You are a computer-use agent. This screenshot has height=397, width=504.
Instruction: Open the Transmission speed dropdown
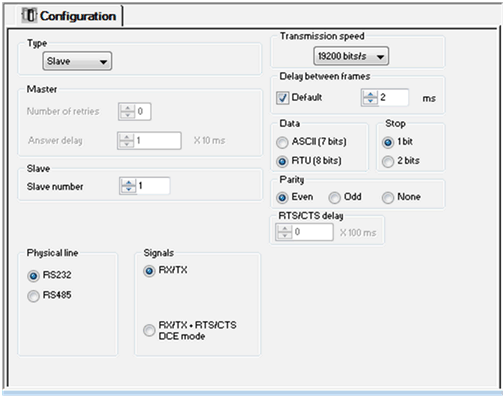351,56
